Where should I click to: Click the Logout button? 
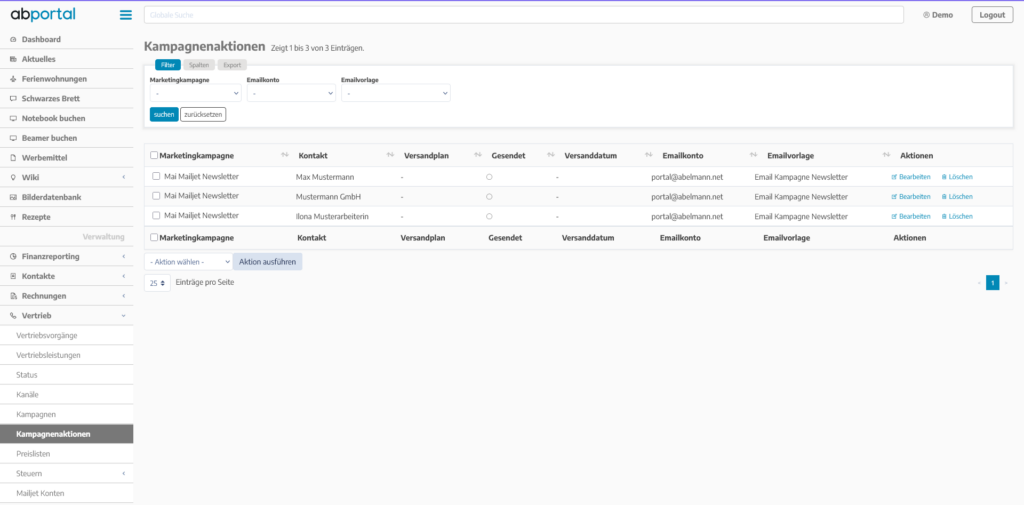[991, 15]
